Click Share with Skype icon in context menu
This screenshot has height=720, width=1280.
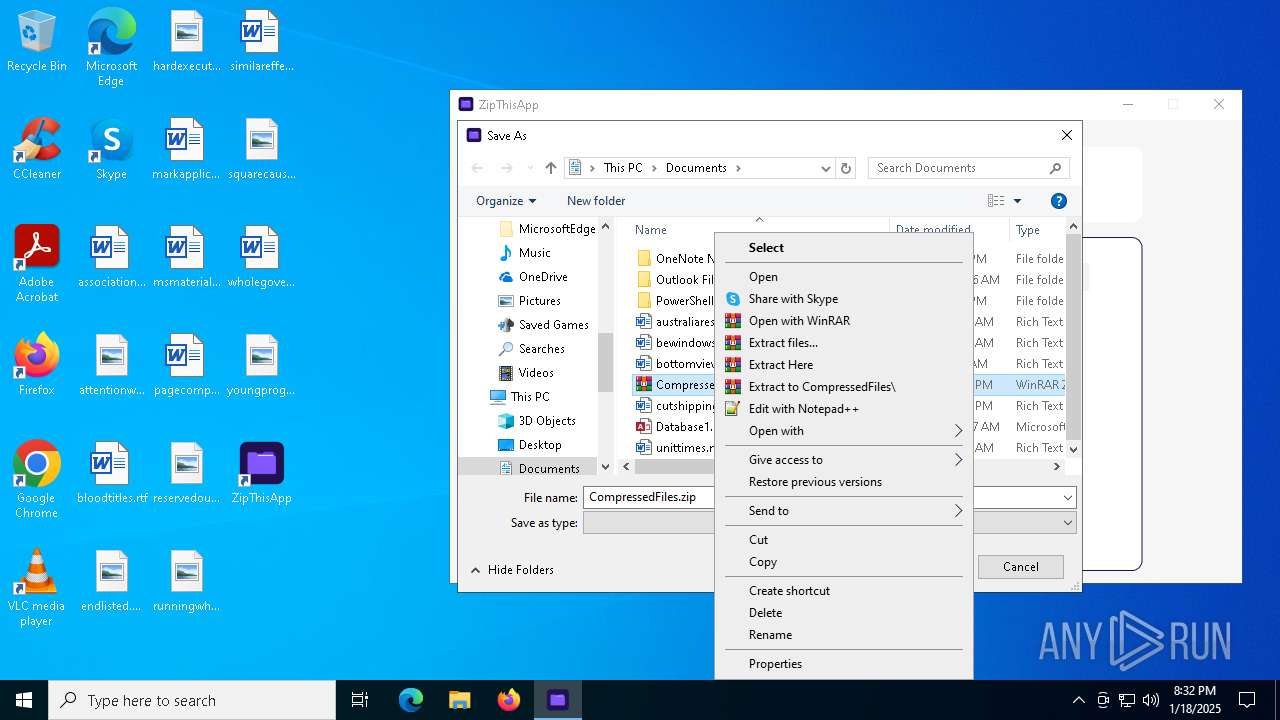tap(733, 299)
